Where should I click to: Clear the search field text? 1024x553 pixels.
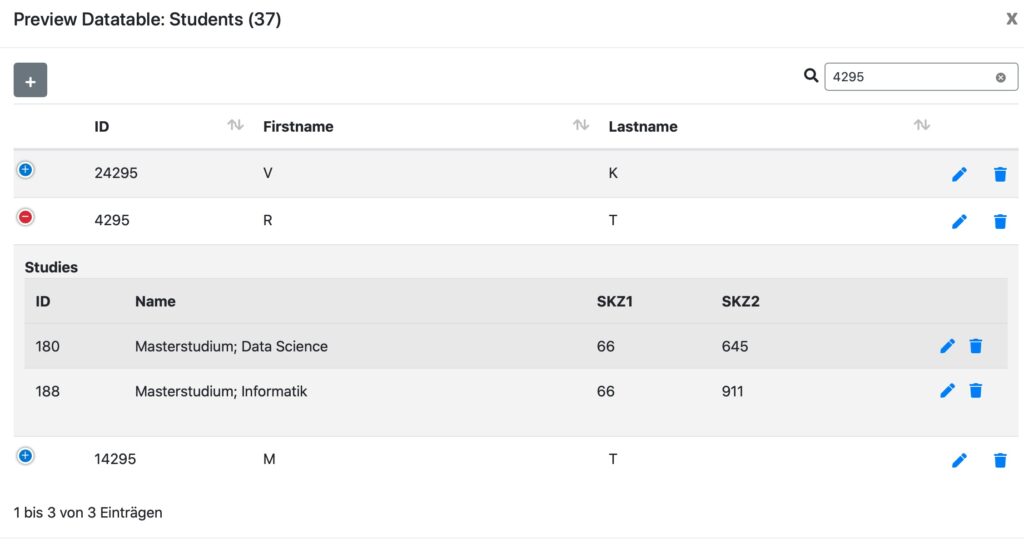click(1000, 77)
